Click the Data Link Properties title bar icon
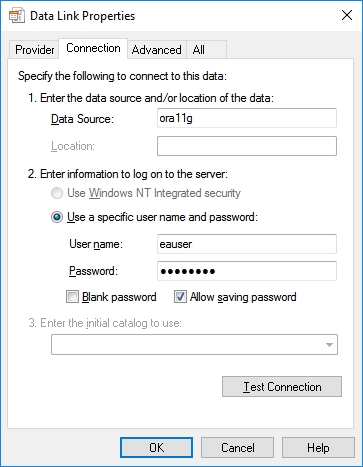Screen dimensions: 363x467 17,16
